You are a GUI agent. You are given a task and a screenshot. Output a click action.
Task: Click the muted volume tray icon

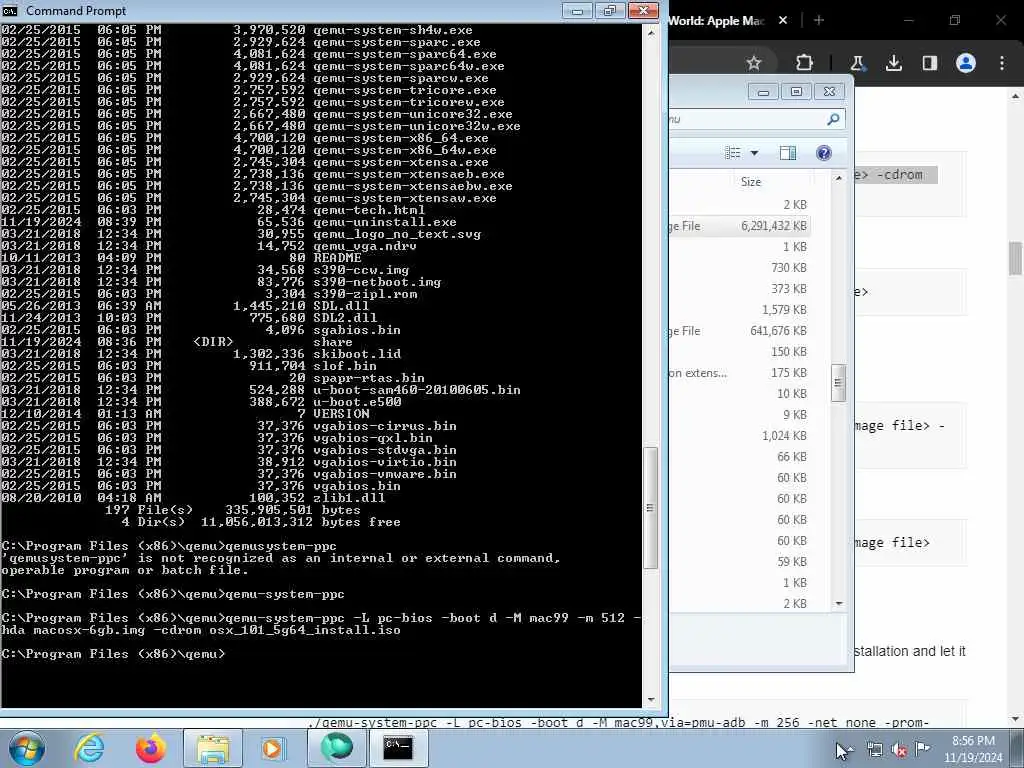point(899,750)
